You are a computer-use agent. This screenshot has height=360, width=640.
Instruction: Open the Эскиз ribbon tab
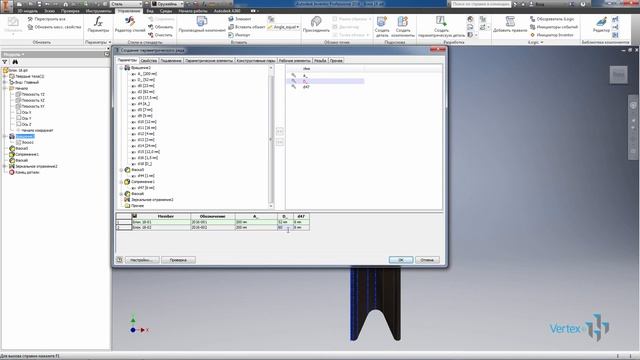(x=49, y=11)
